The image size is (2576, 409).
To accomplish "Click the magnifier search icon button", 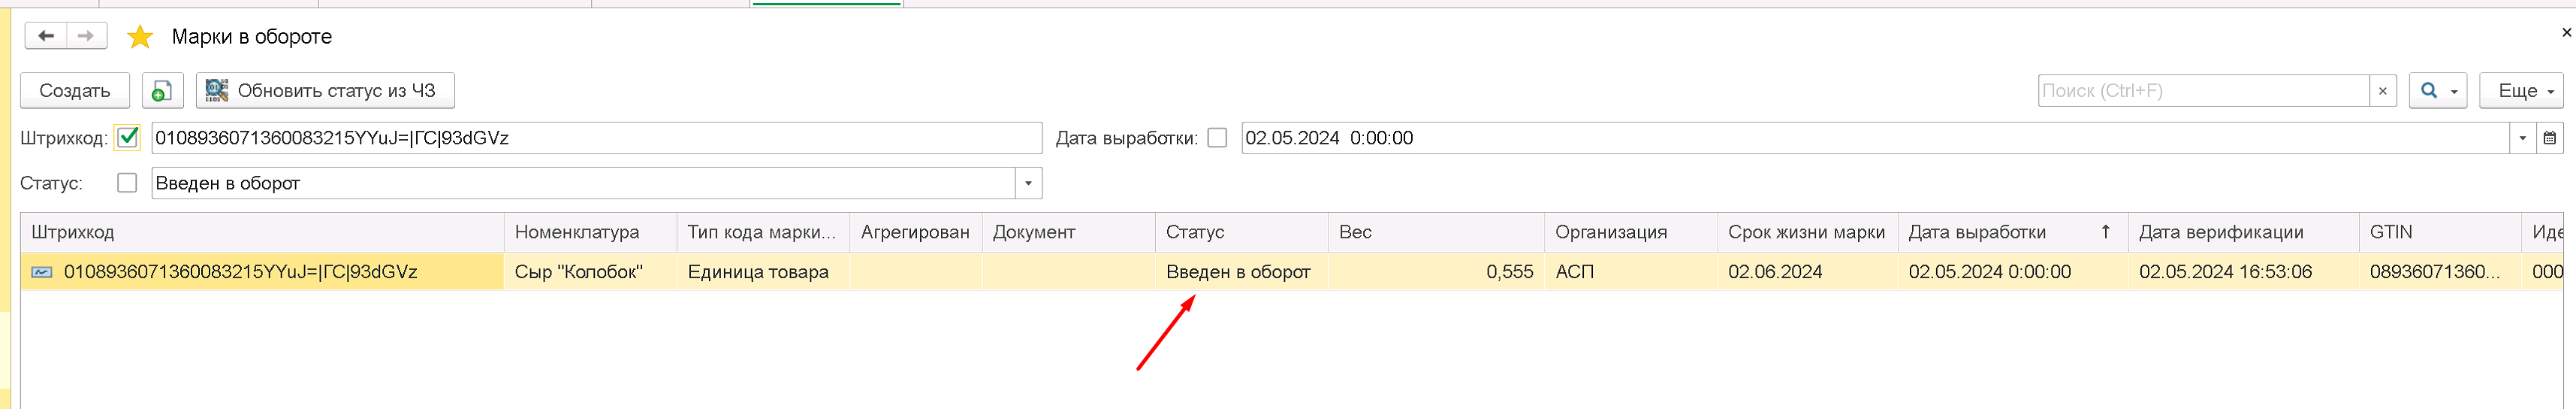I will [x=2437, y=90].
